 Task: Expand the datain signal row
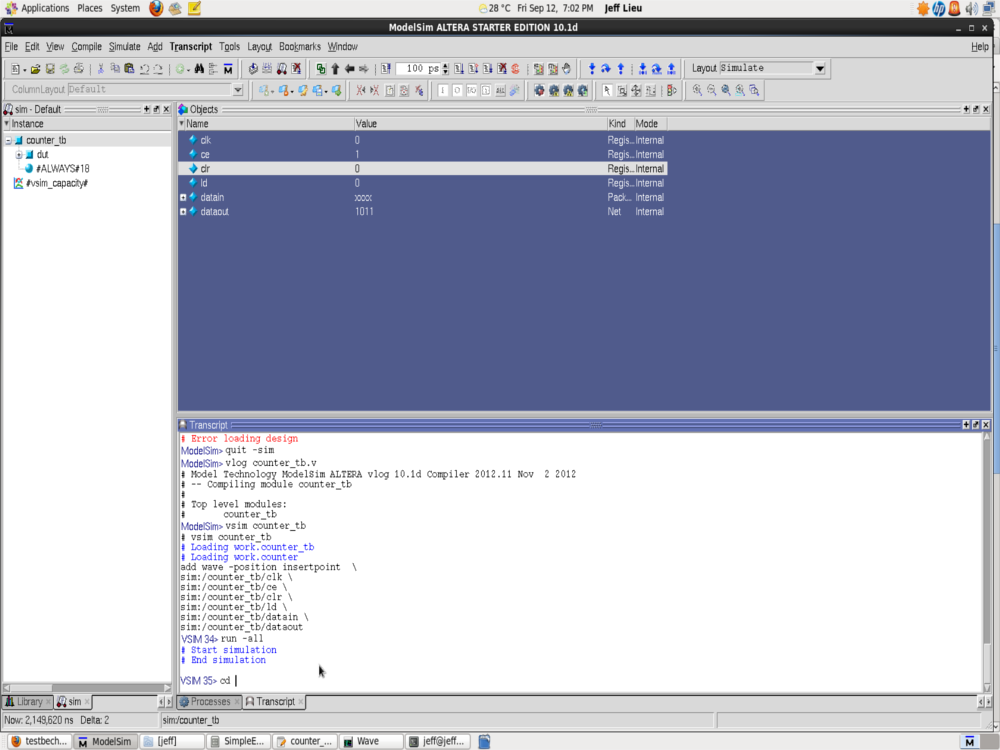pyautogui.click(x=183, y=198)
